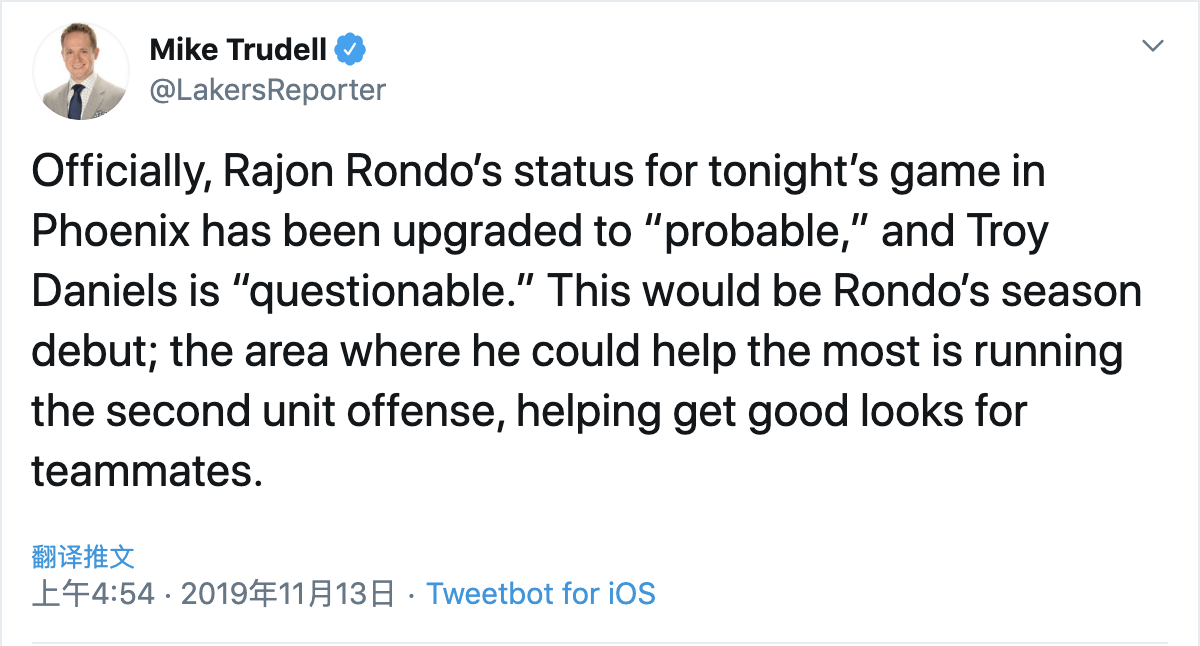Open Mike Trudell's profile photo avatar
This screenshot has width=1200, height=646.
coord(81,71)
